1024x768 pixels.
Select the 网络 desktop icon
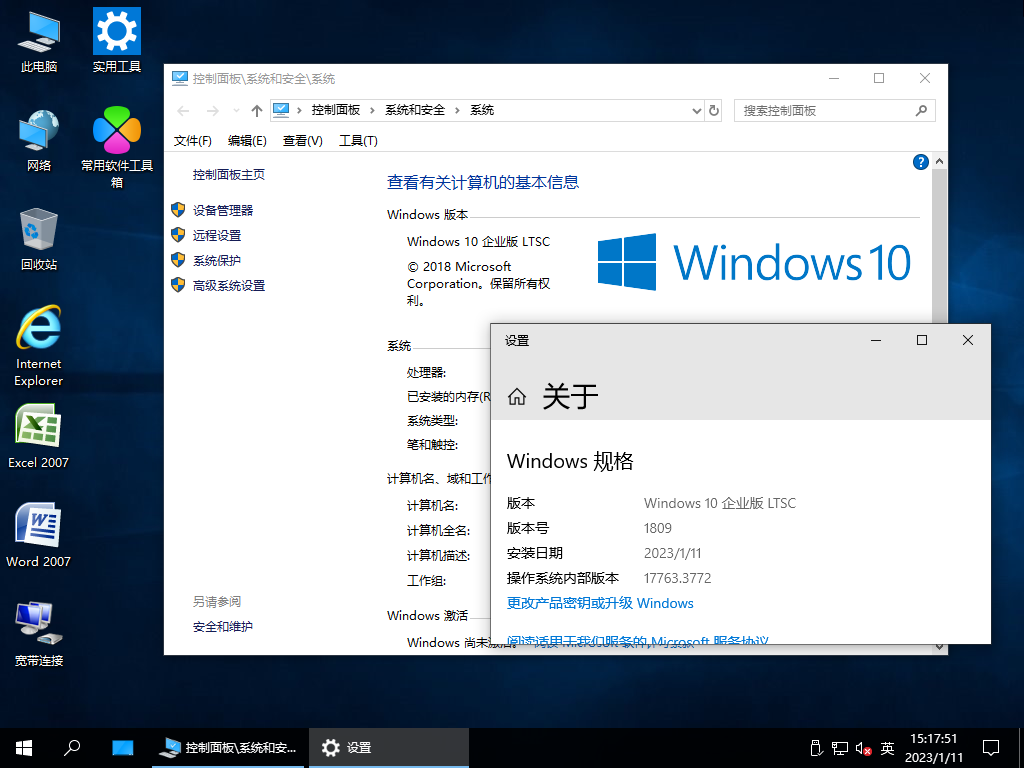tap(39, 139)
